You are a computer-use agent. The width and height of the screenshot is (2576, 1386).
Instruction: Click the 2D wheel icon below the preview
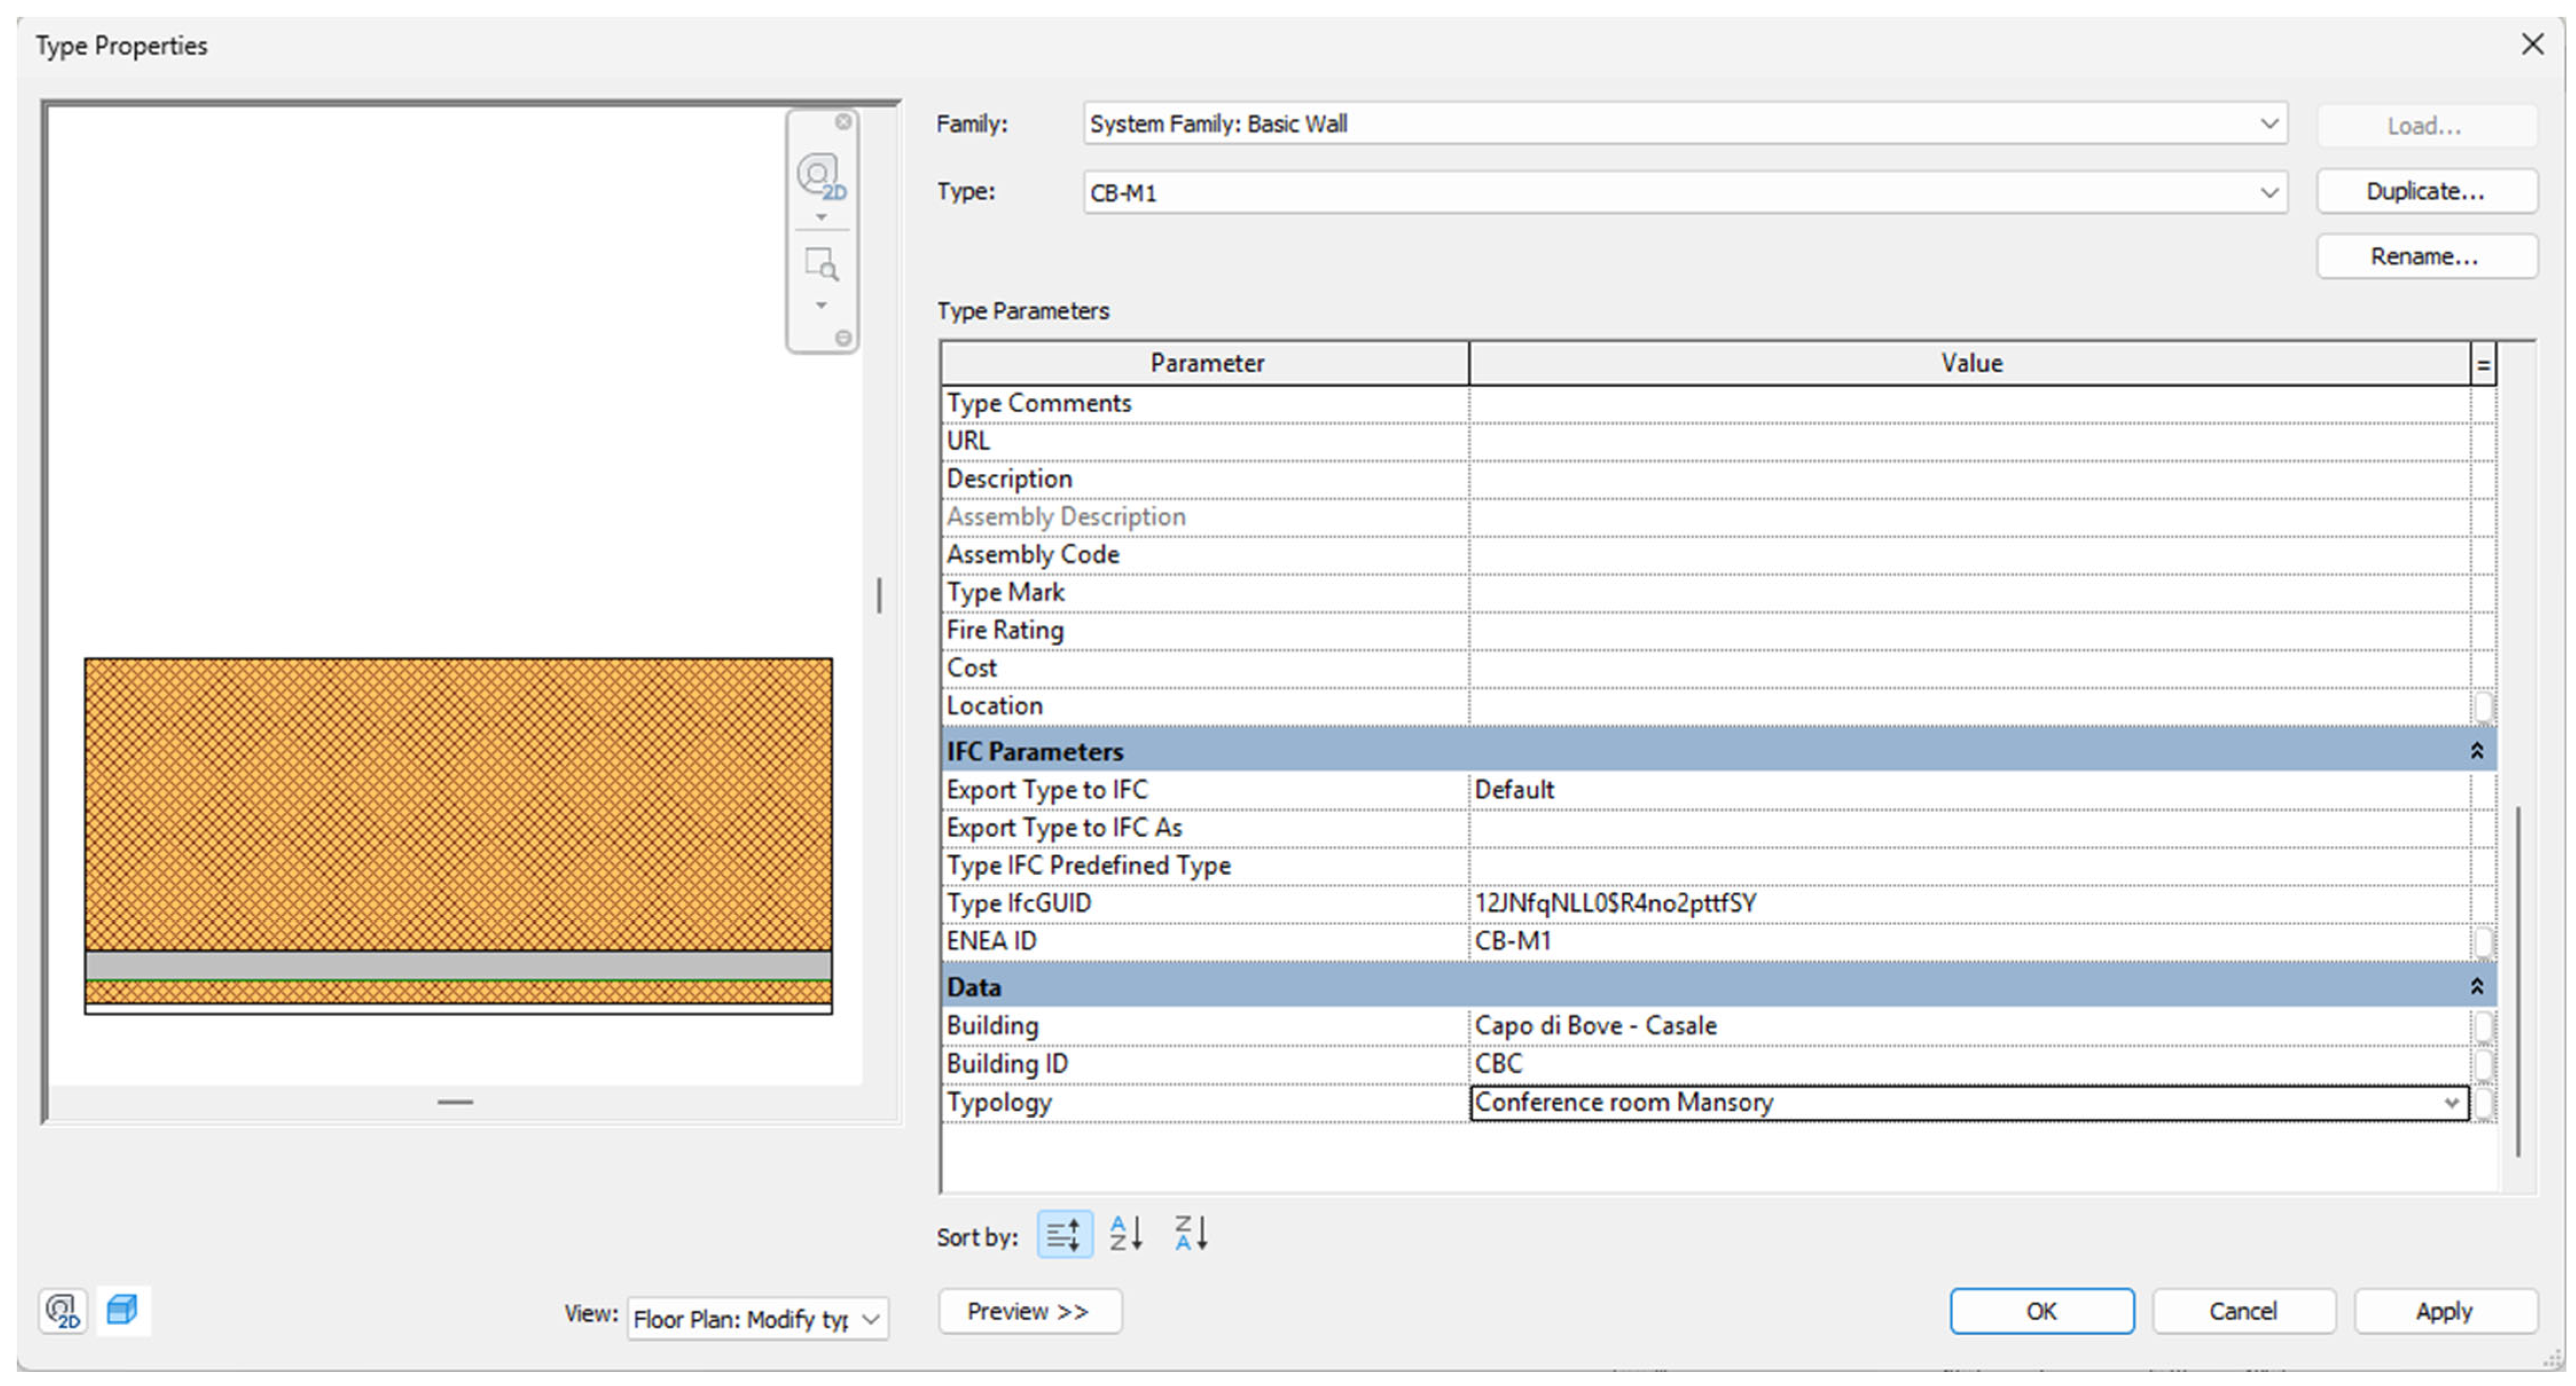(x=63, y=1310)
